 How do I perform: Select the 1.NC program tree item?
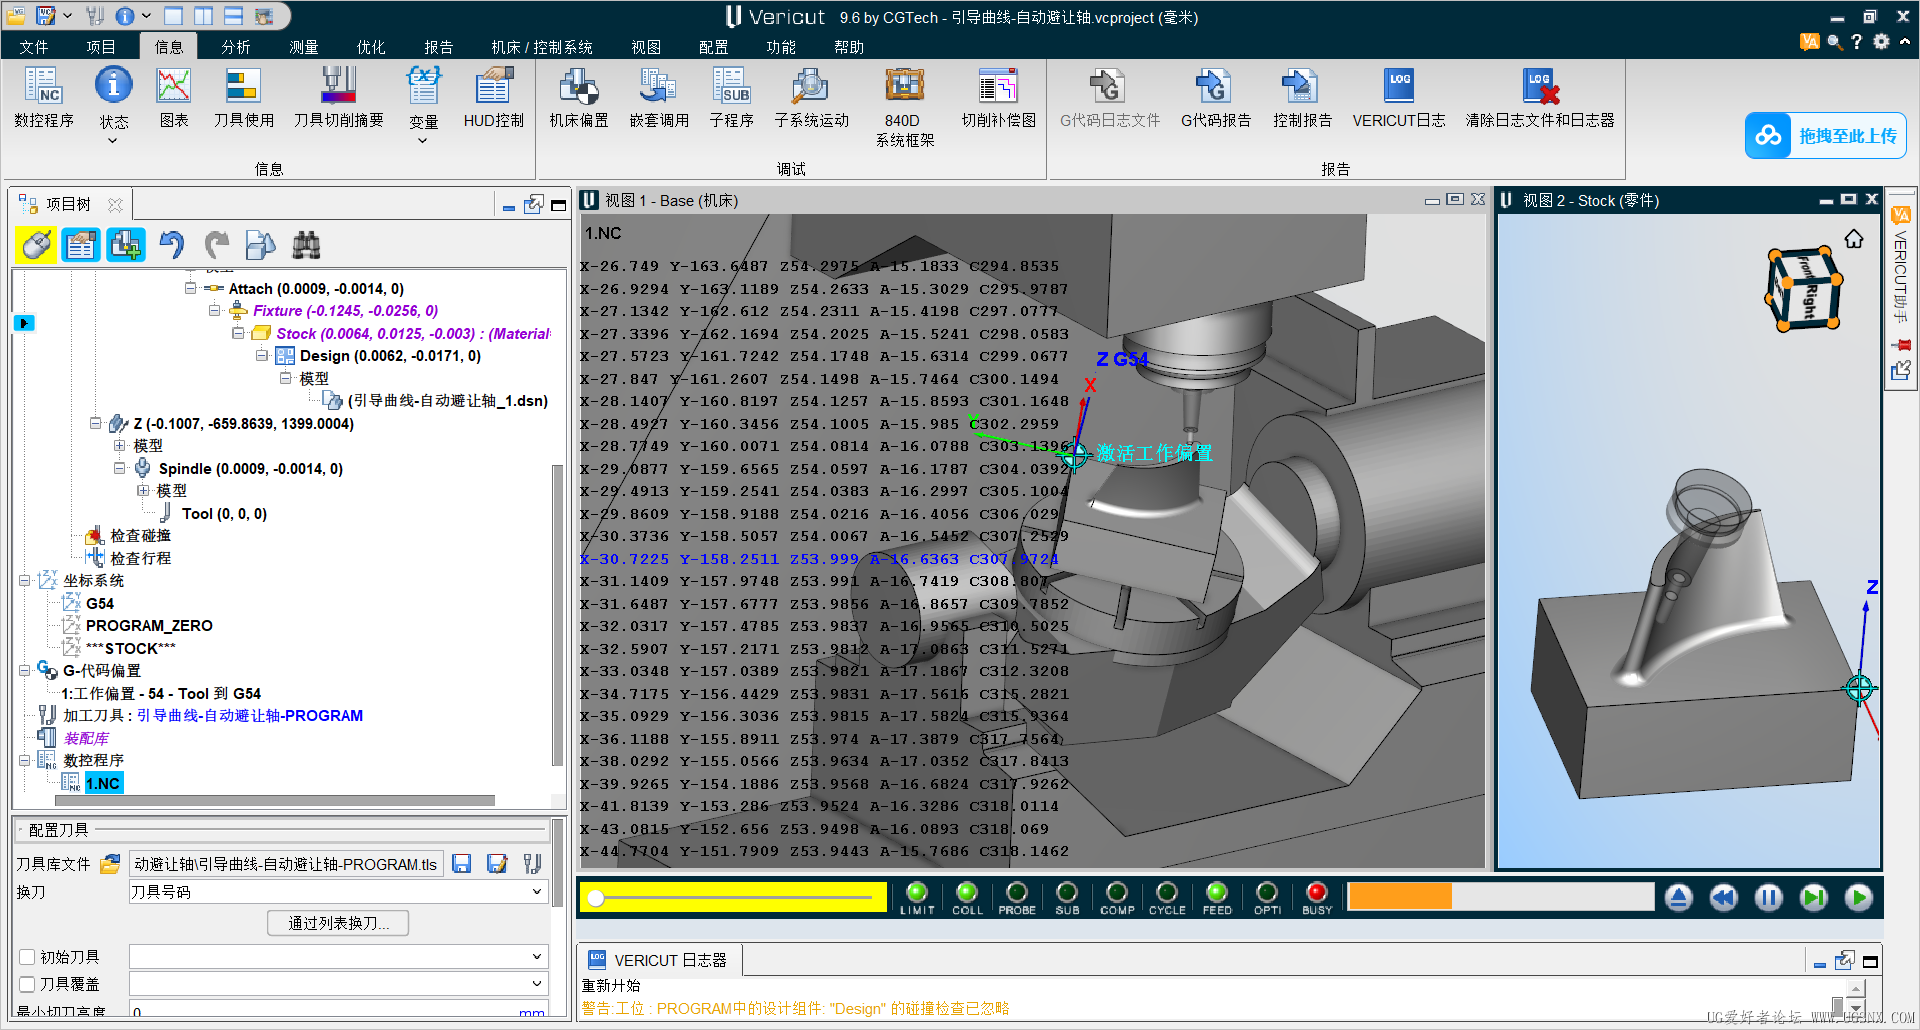click(x=103, y=783)
